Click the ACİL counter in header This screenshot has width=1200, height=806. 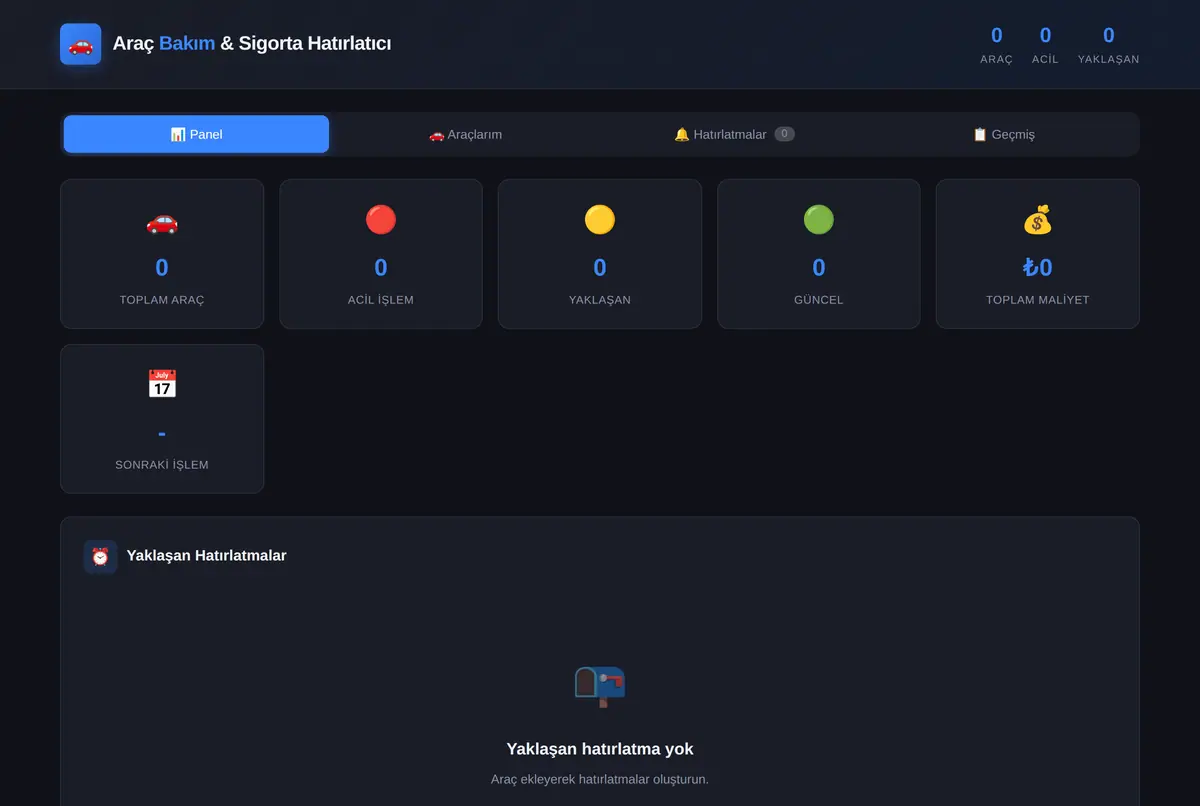point(1045,45)
